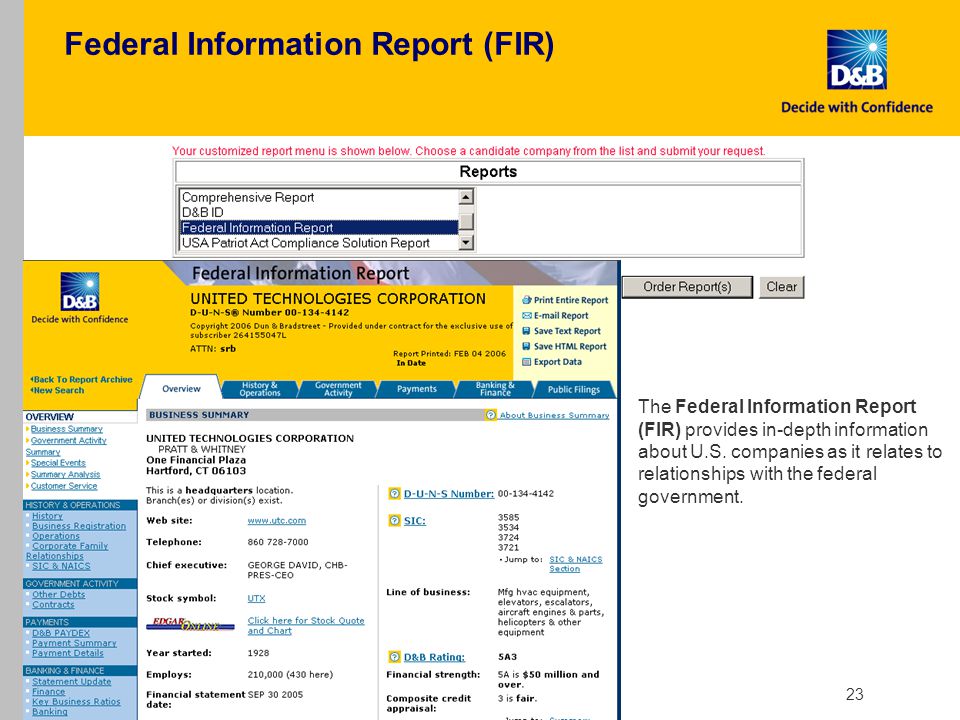Open the Public Filings tab

click(x=574, y=389)
